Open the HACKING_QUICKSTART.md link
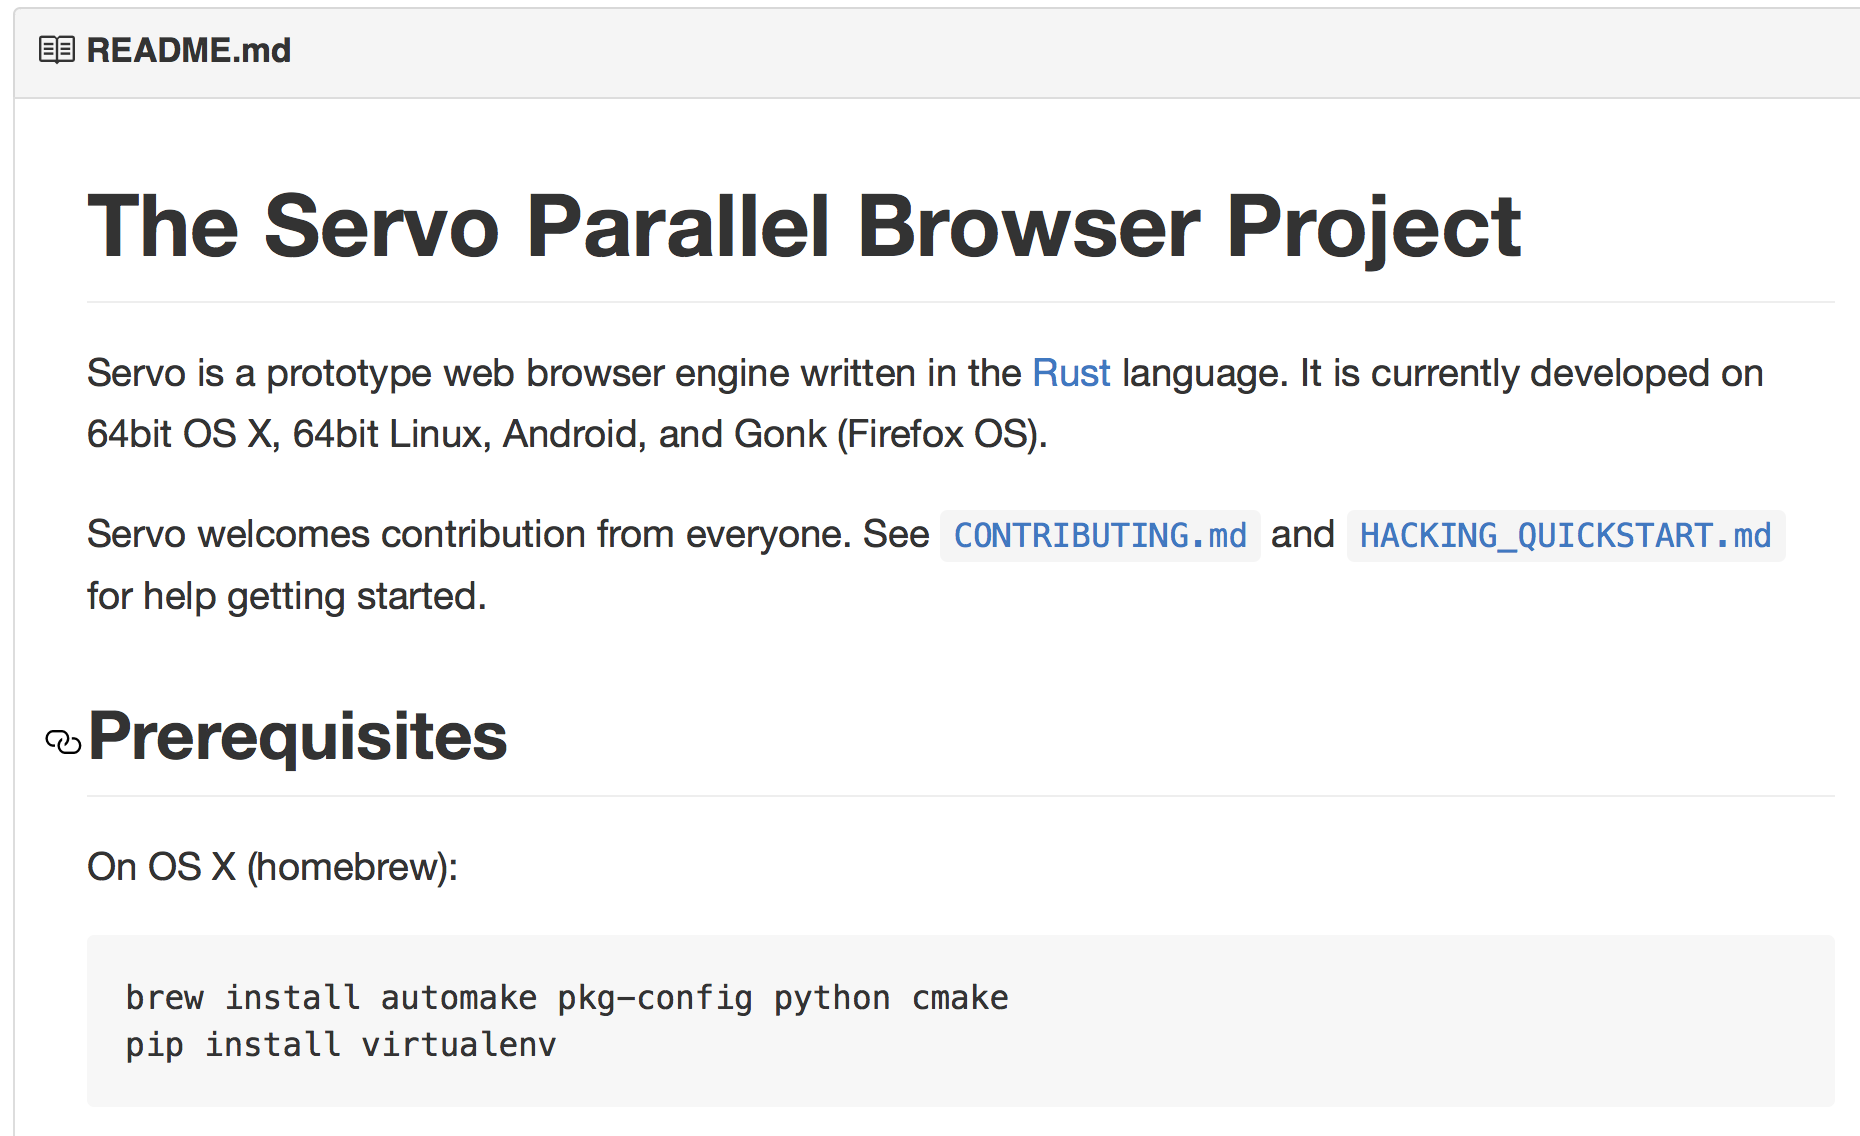Image resolution: width=1860 pixels, height=1136 pixels. point(1566,536)
